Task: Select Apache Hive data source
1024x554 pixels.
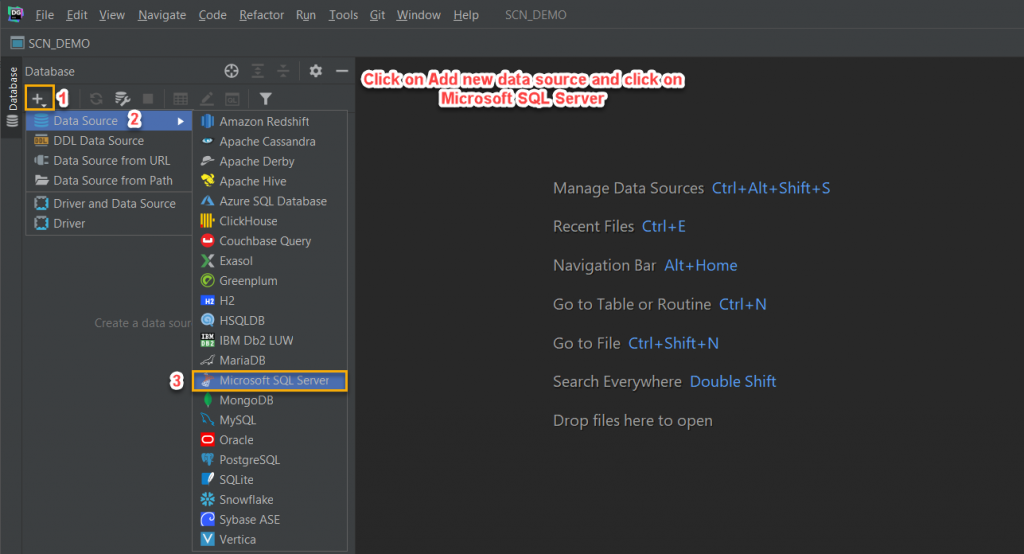Action: coord(270,181)
